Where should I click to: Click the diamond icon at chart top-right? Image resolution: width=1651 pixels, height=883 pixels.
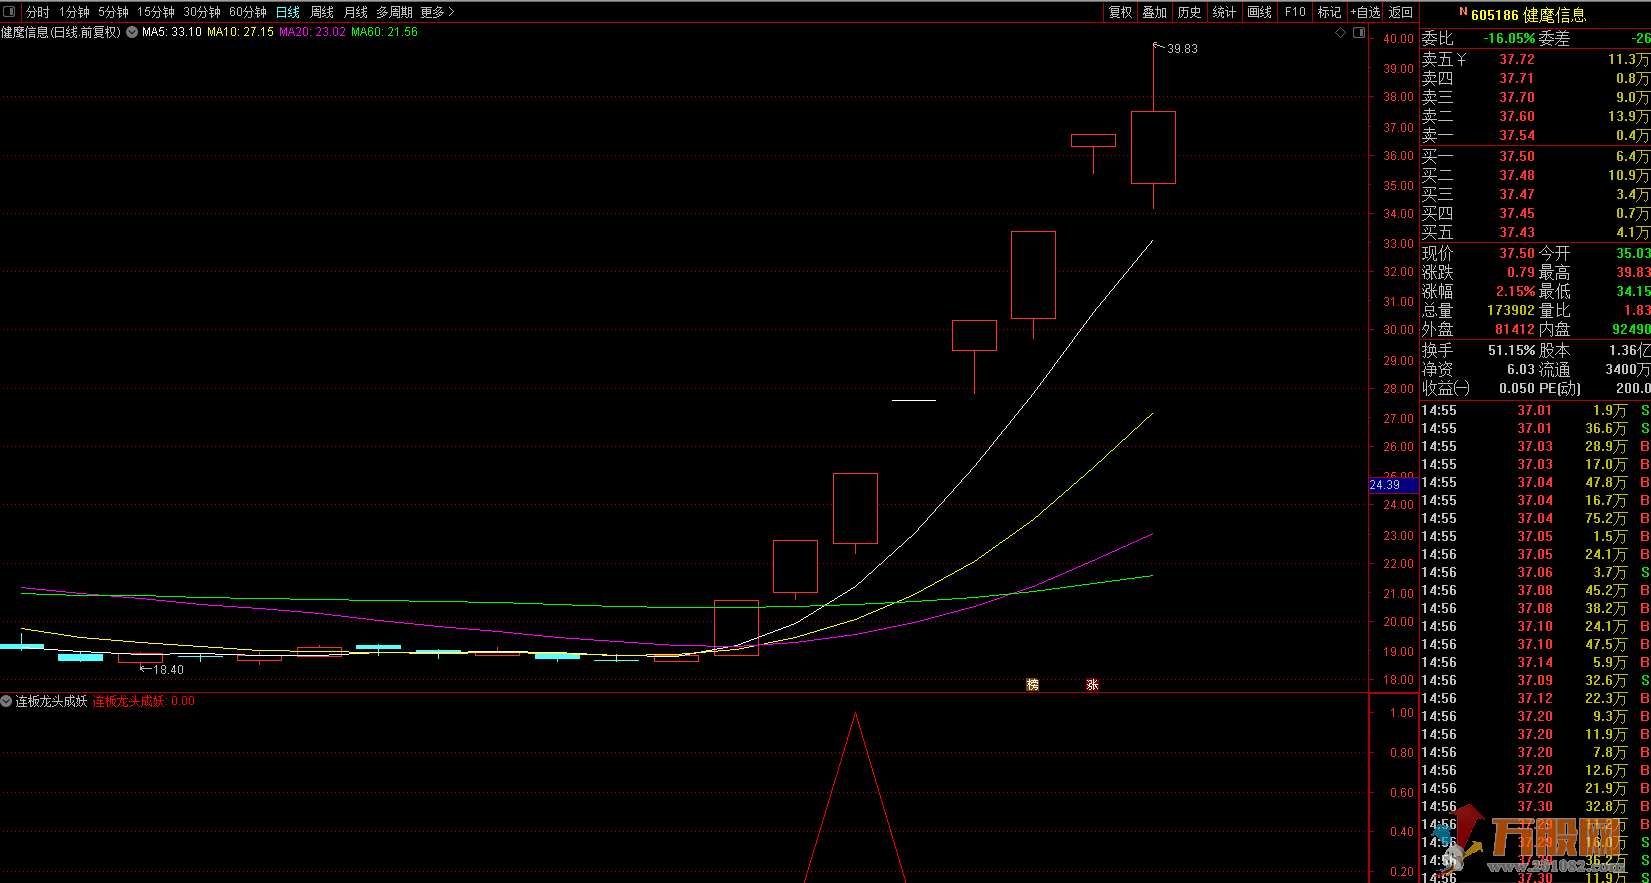tap(1341, 33)
